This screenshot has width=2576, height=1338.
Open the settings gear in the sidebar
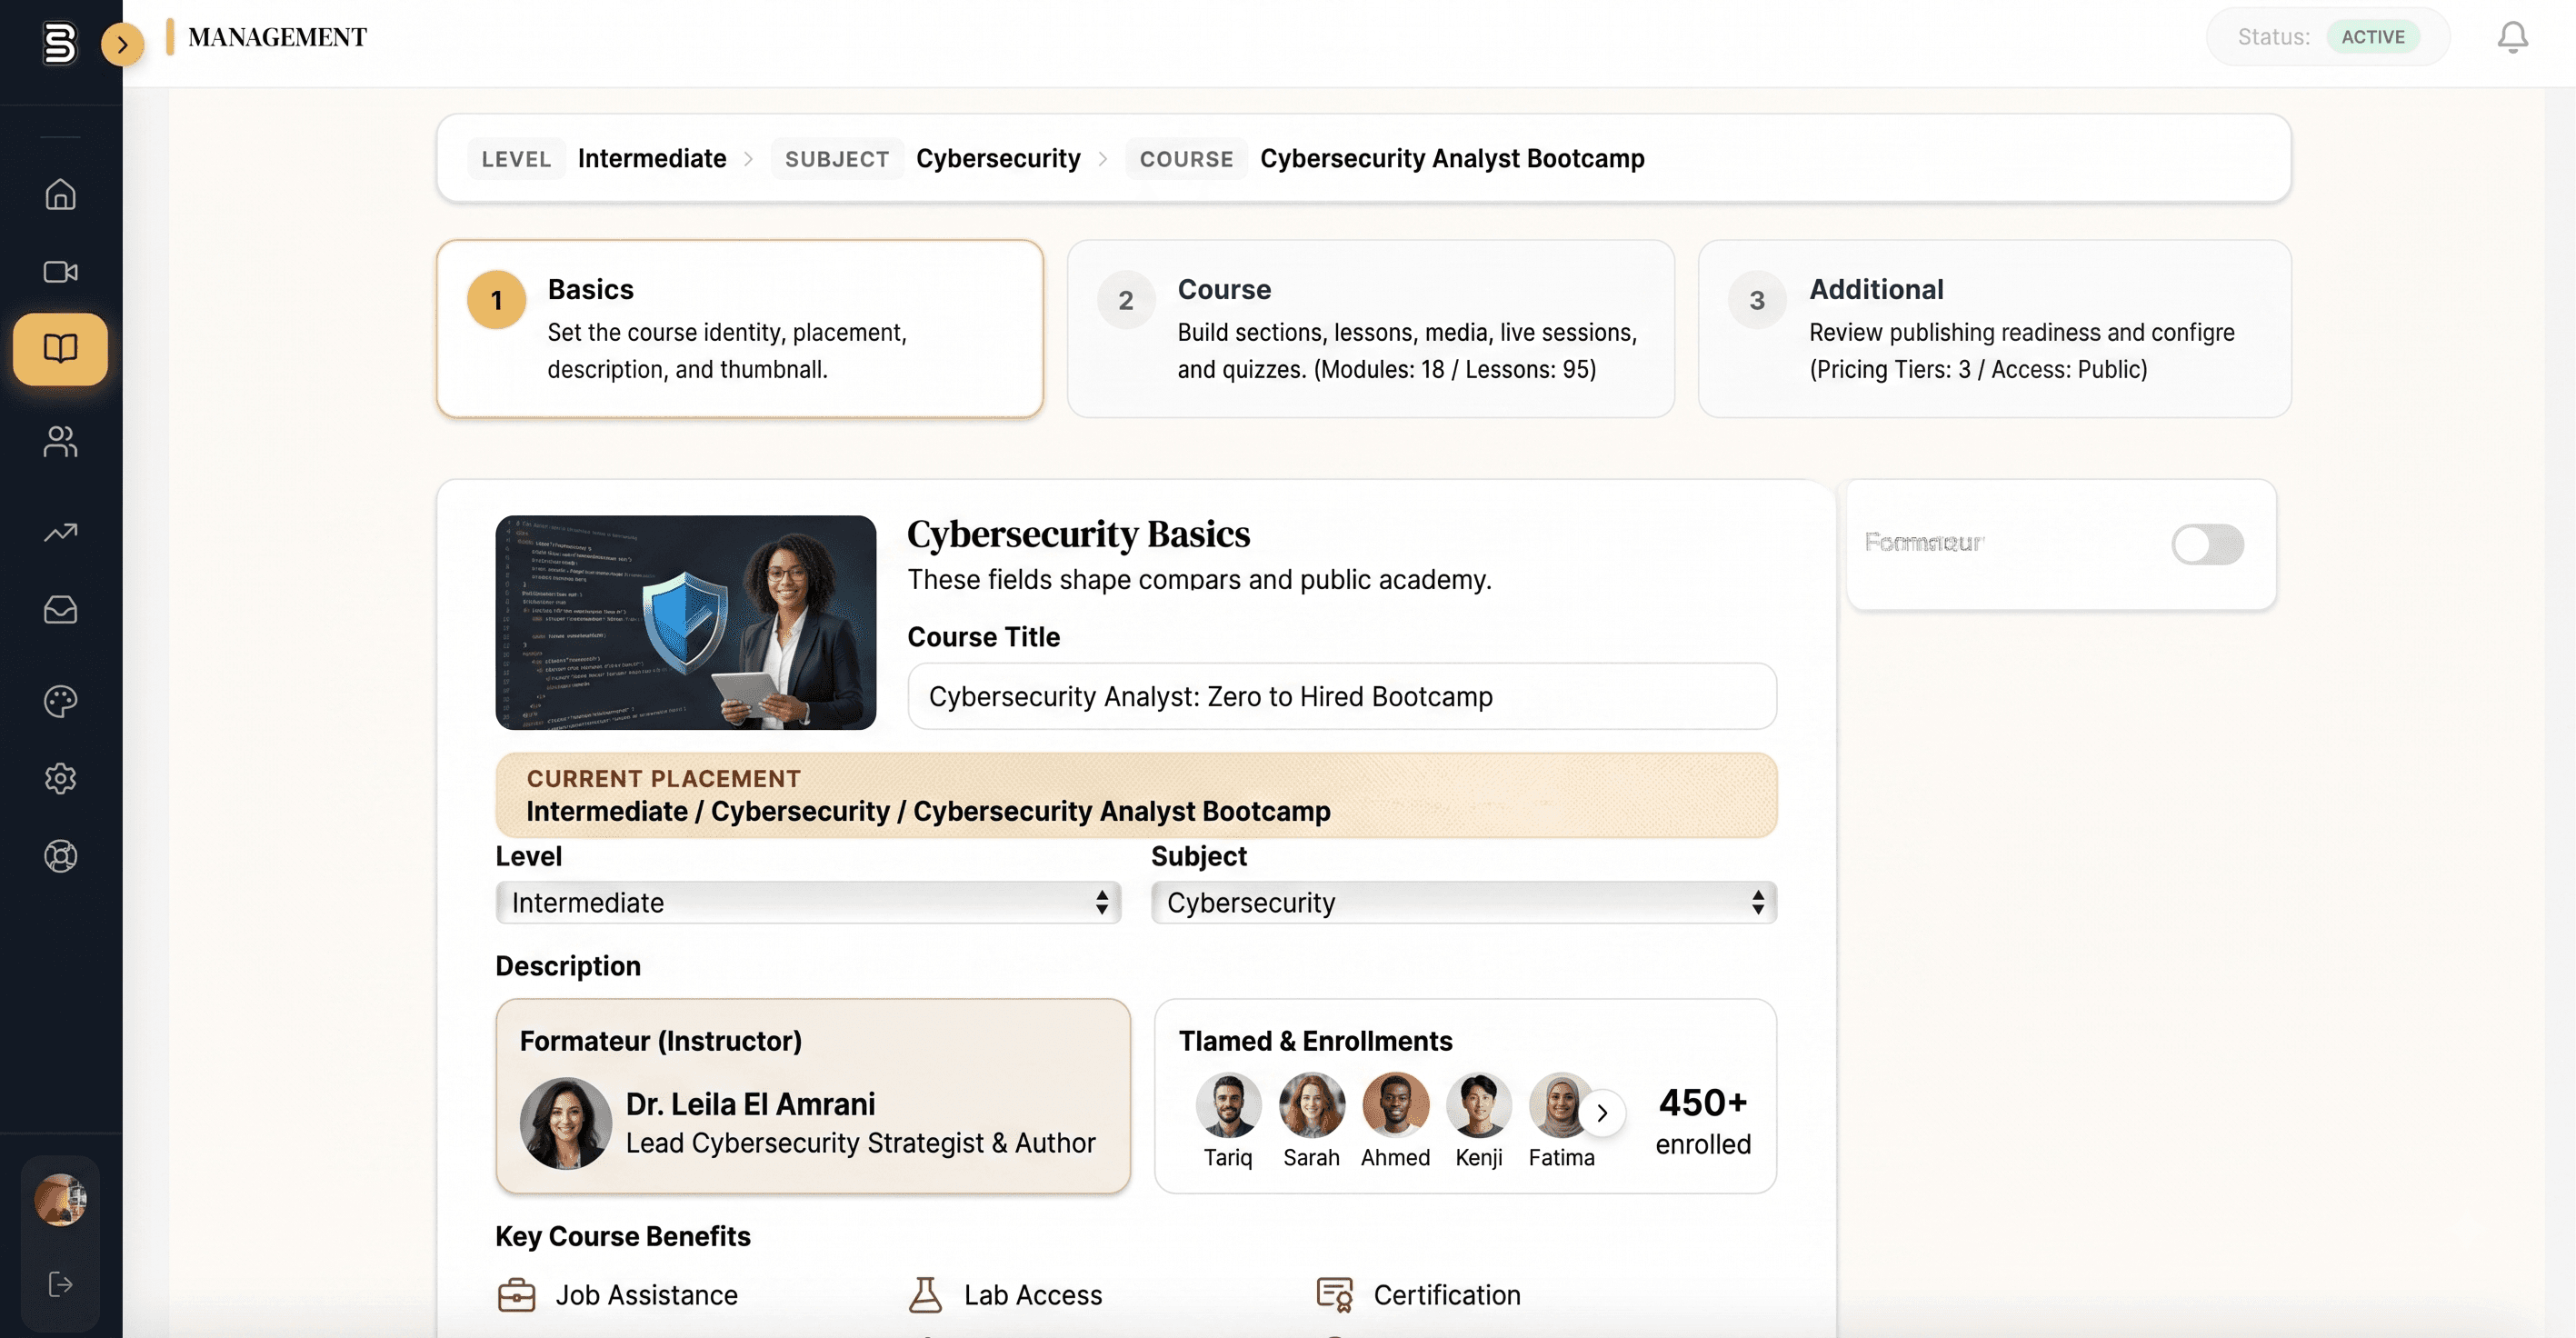pyautogui.click(x=60, y=778)
